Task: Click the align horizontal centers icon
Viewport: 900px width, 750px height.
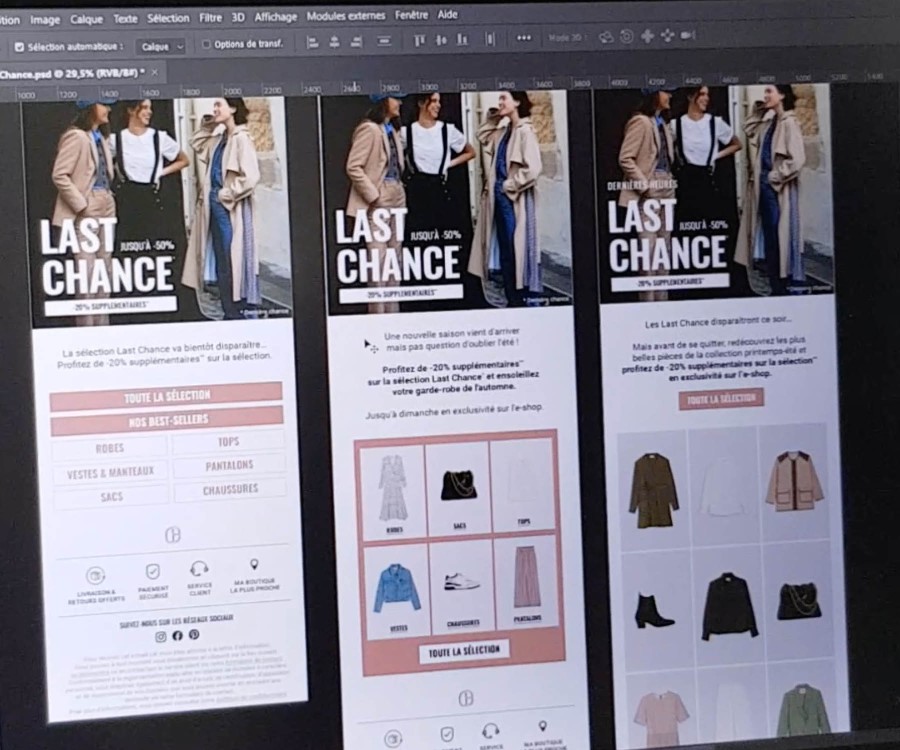Action: click(334, 42)
